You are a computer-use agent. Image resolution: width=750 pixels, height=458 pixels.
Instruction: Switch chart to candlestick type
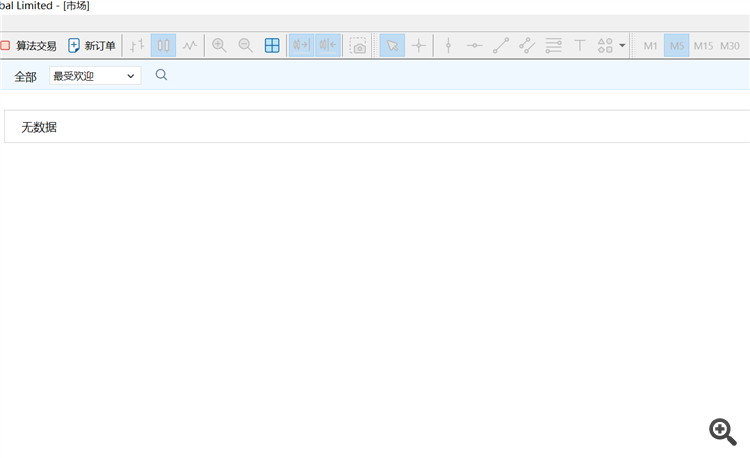(x=163, y=46)
